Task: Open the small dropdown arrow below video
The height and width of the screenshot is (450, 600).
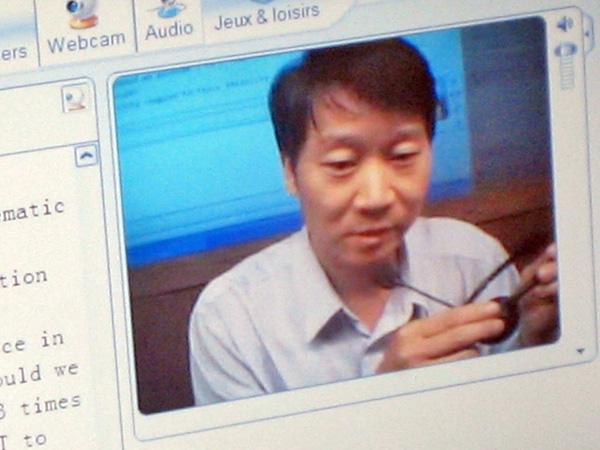Action: coord(581,351)
